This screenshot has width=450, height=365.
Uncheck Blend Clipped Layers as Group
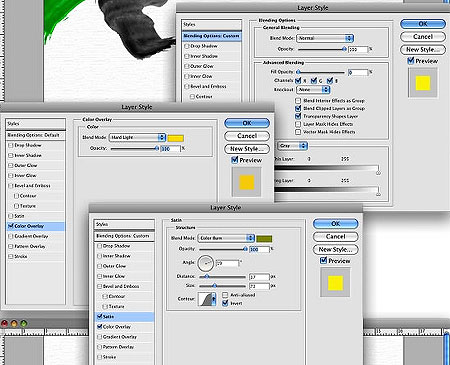tap(298, 108)
